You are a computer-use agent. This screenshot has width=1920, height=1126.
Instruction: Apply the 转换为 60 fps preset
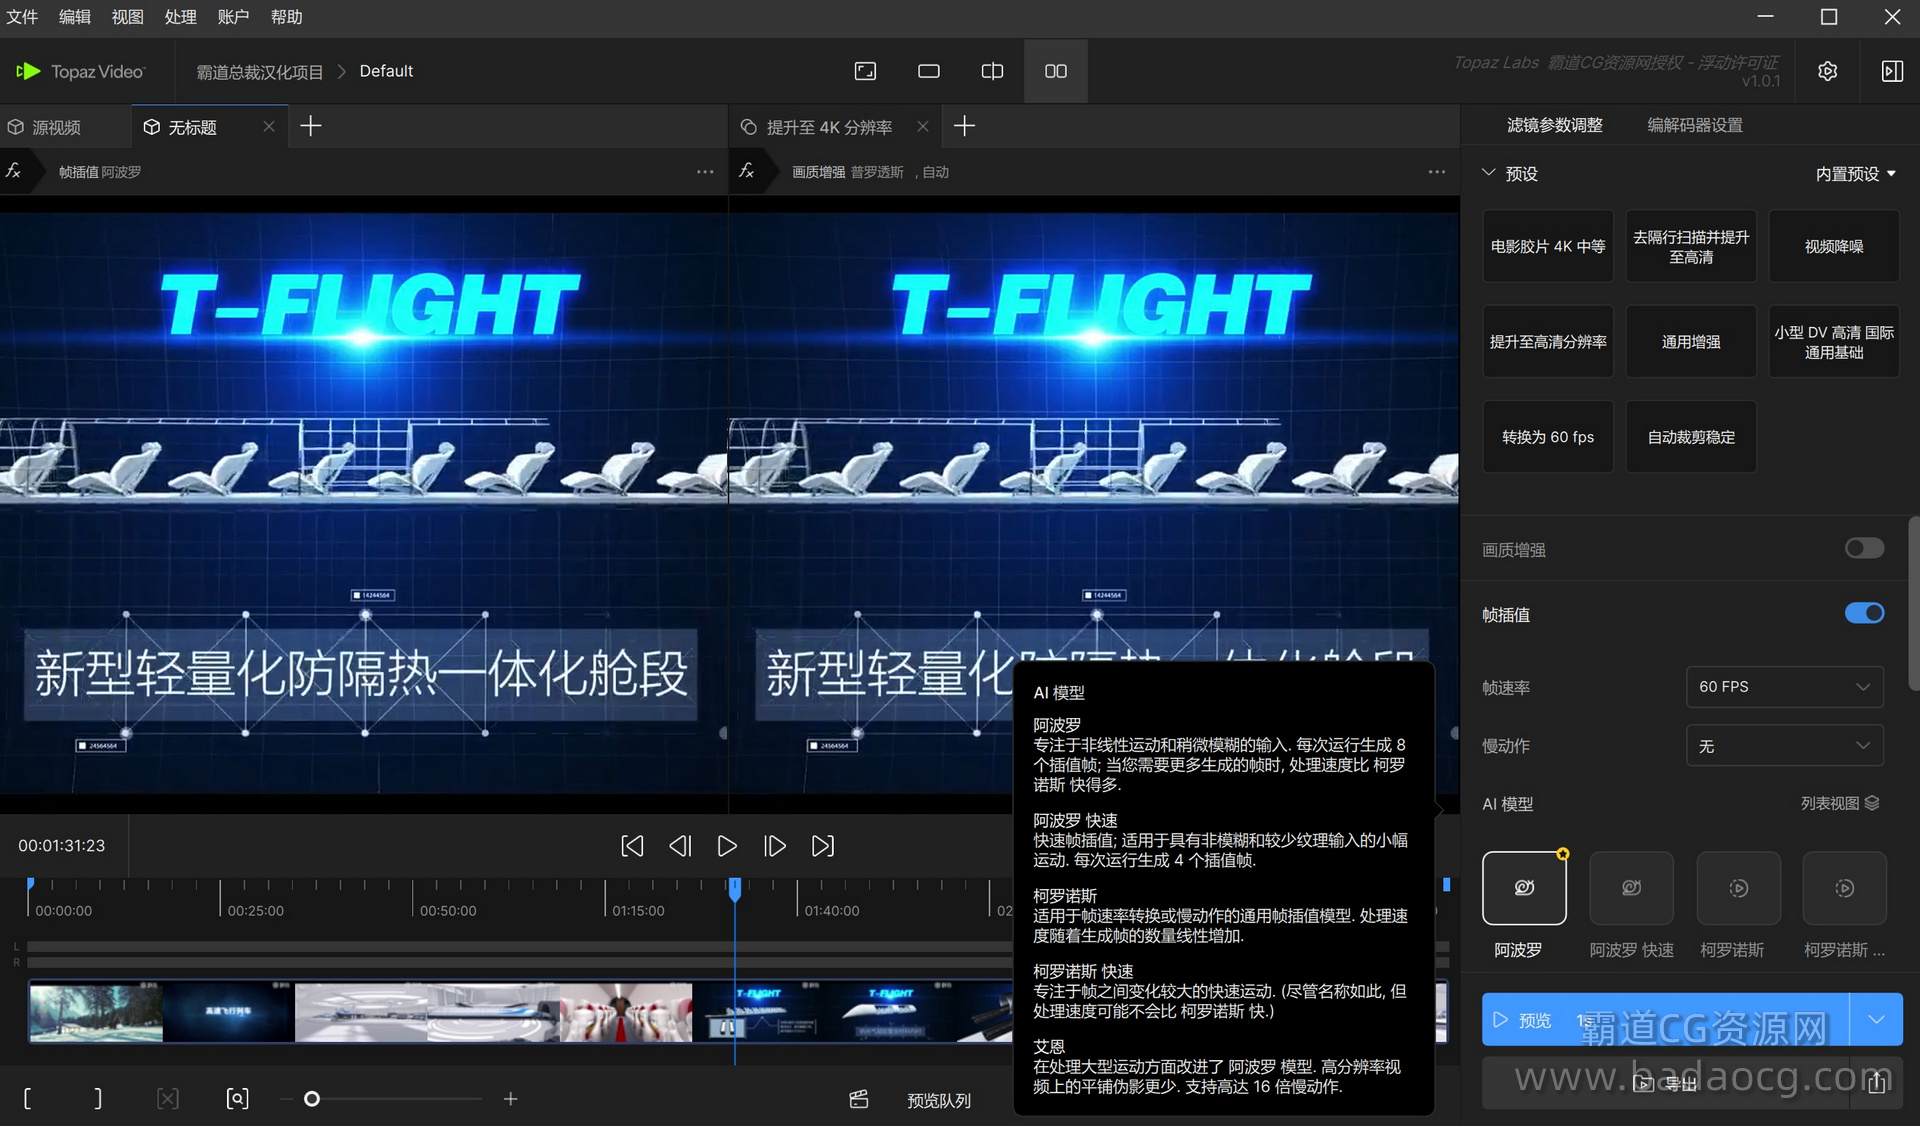(x=1547, y=437)
